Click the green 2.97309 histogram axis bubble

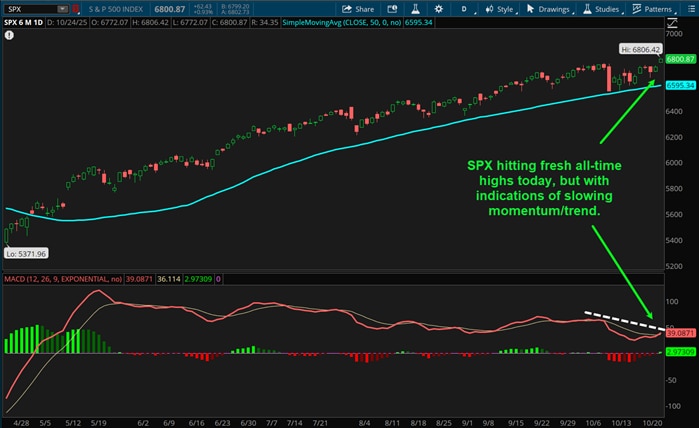680,352
